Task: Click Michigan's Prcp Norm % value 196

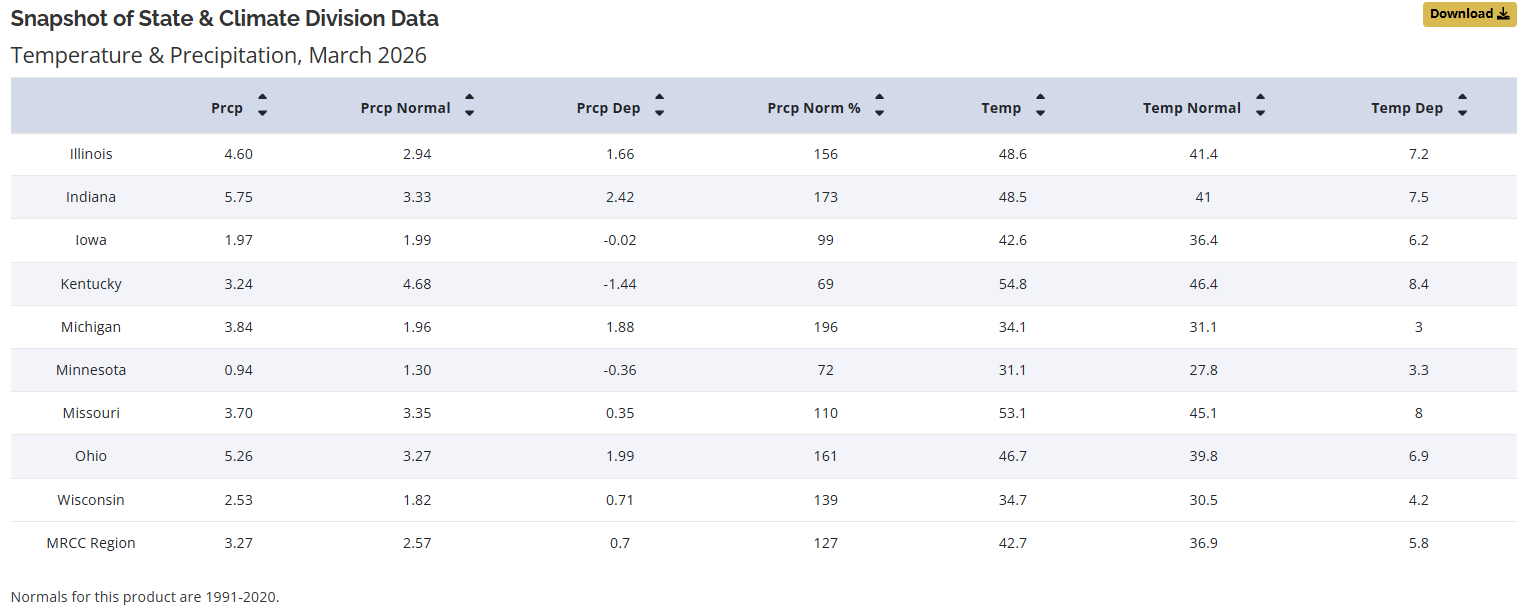Action: click(x=826, y=327)
